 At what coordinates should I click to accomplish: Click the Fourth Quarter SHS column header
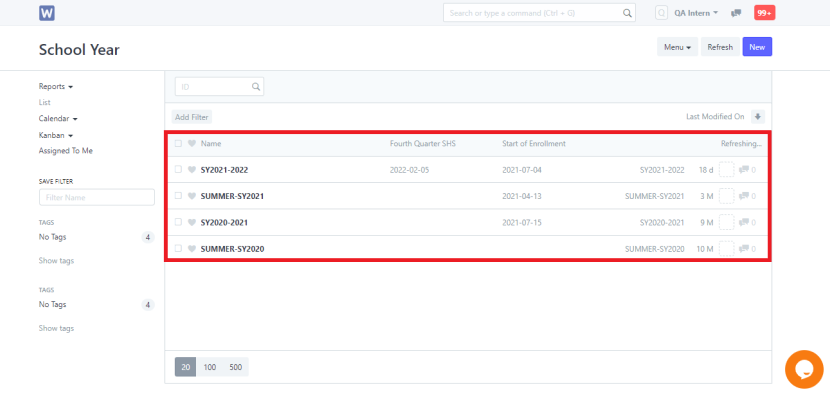click(423, 143)
